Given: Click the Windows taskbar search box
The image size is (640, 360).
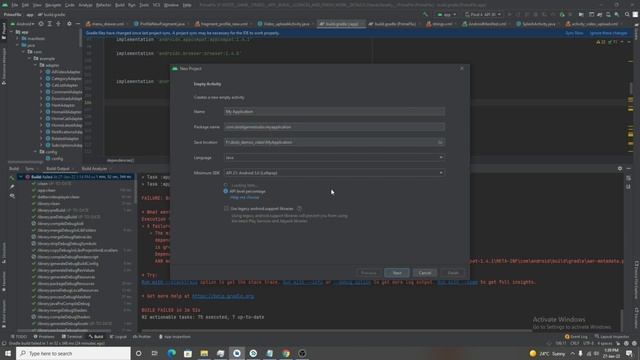Looking at the screenshot, I should (73, 353).
